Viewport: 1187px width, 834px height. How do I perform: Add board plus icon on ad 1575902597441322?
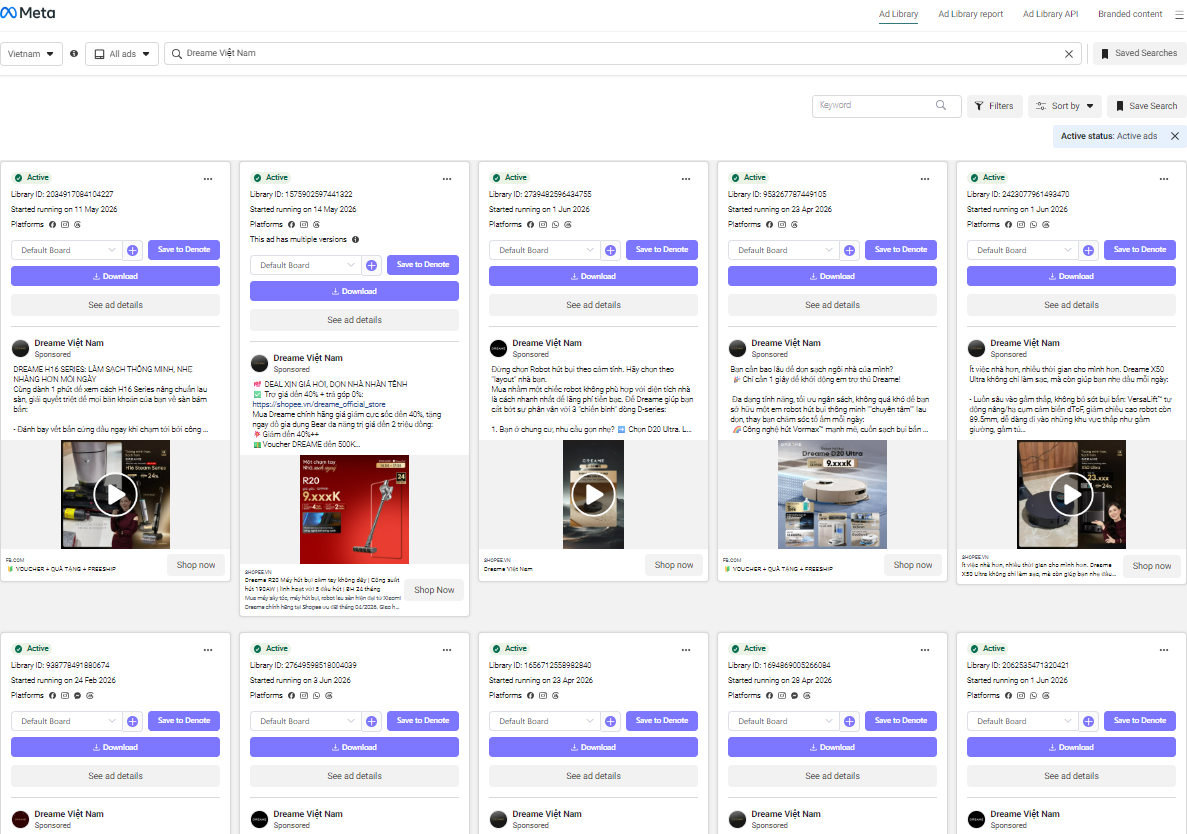pyautogui.click(x=372, y=266)
